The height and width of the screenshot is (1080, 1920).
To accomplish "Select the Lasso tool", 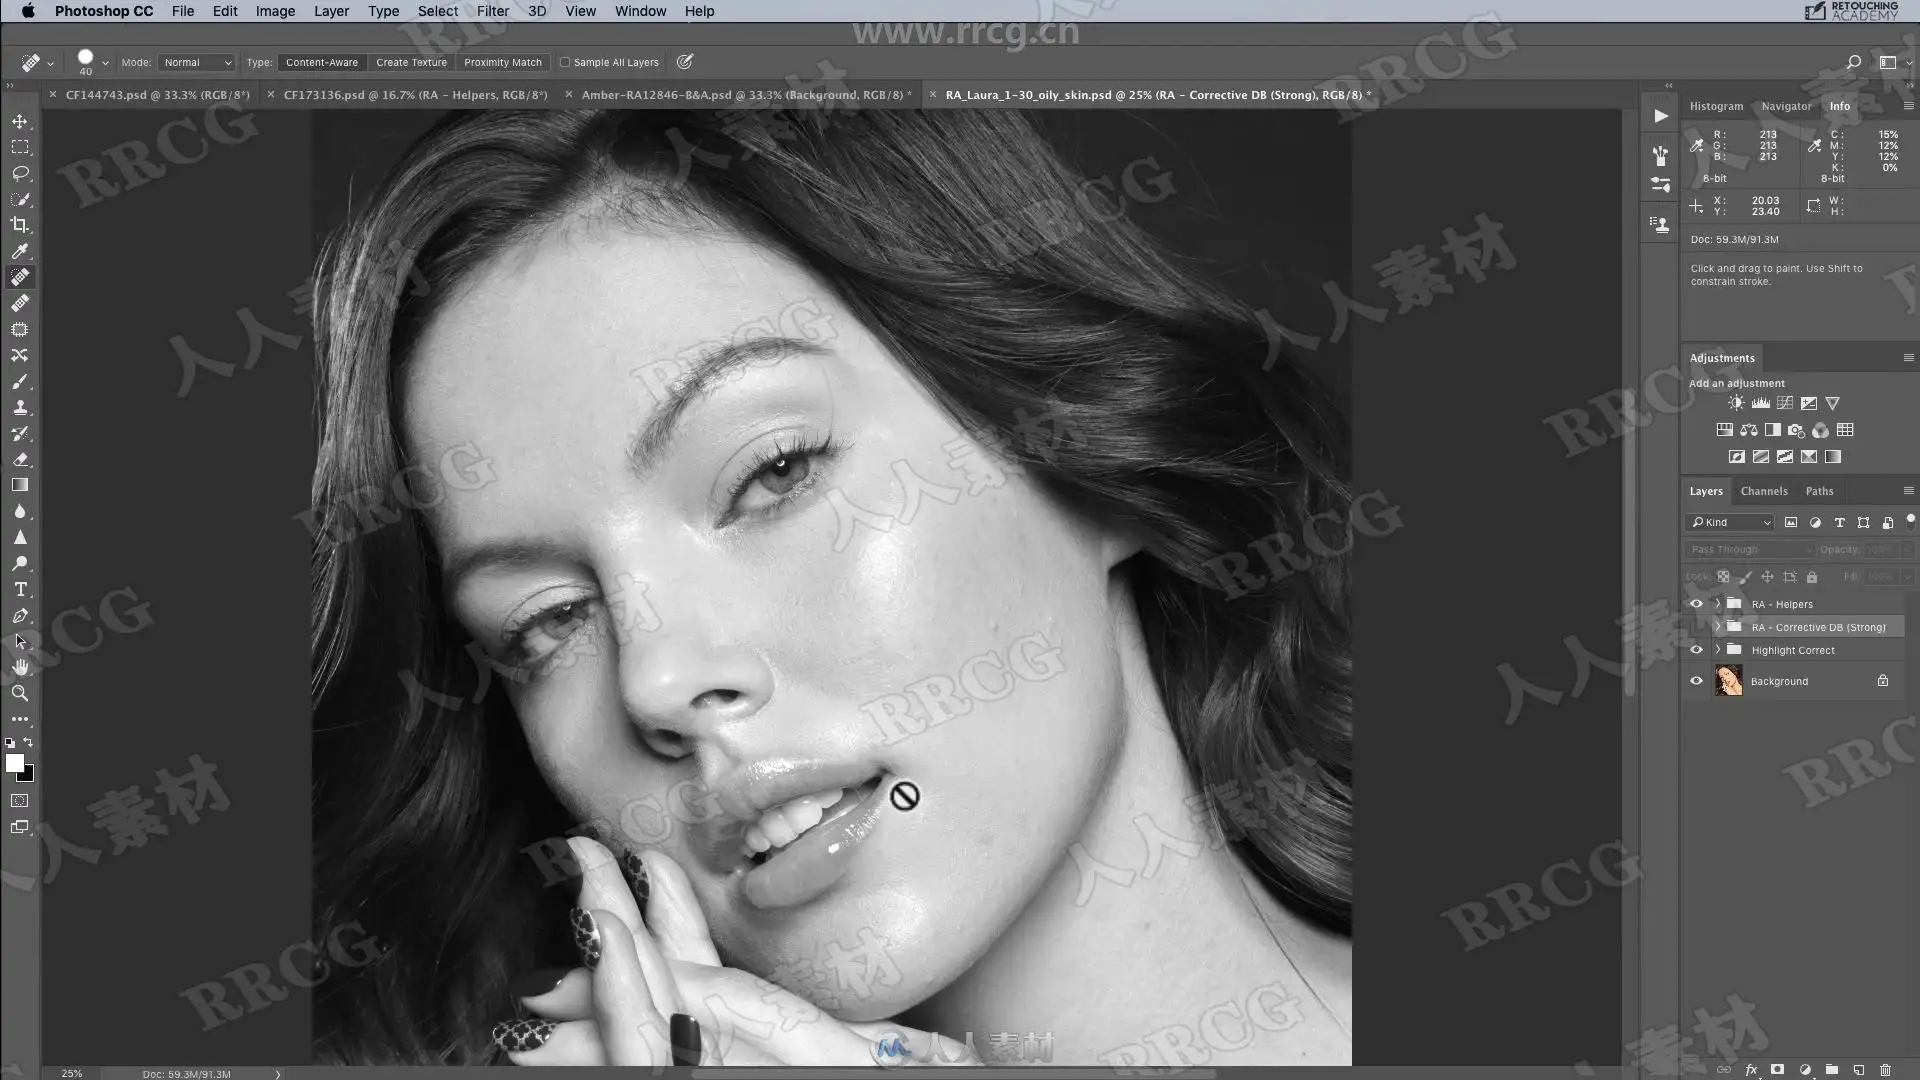I will click(20, 173).
